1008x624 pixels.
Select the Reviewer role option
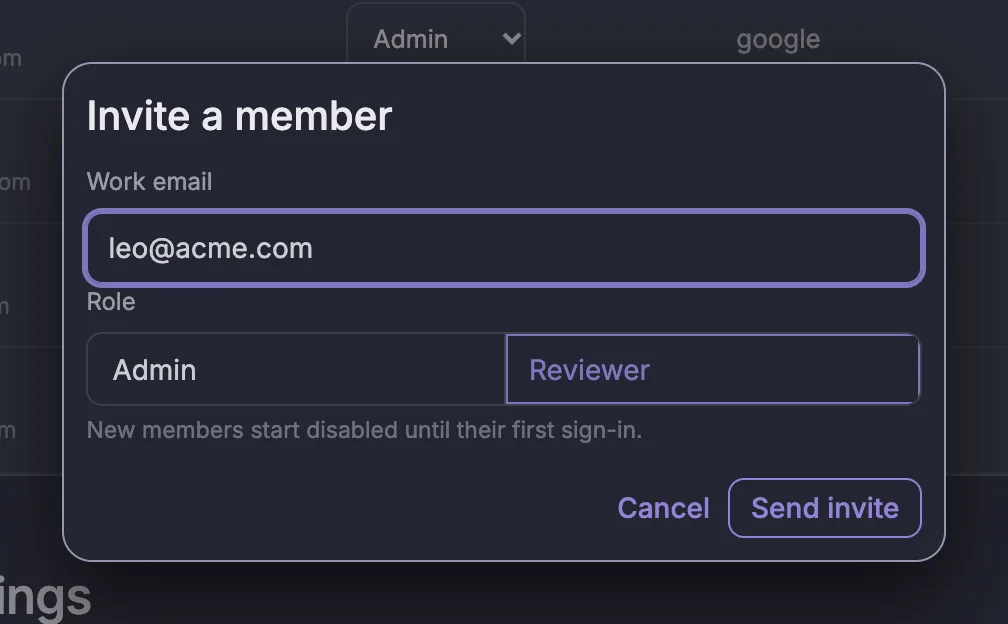pyautogui.click(x=713, y=370)
